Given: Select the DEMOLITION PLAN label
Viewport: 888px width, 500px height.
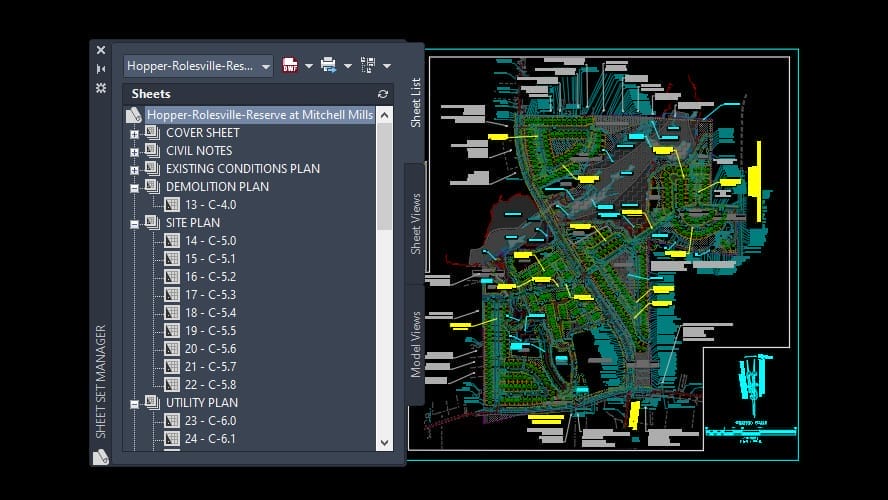Looking at the screenshot, I should [217, 187].
